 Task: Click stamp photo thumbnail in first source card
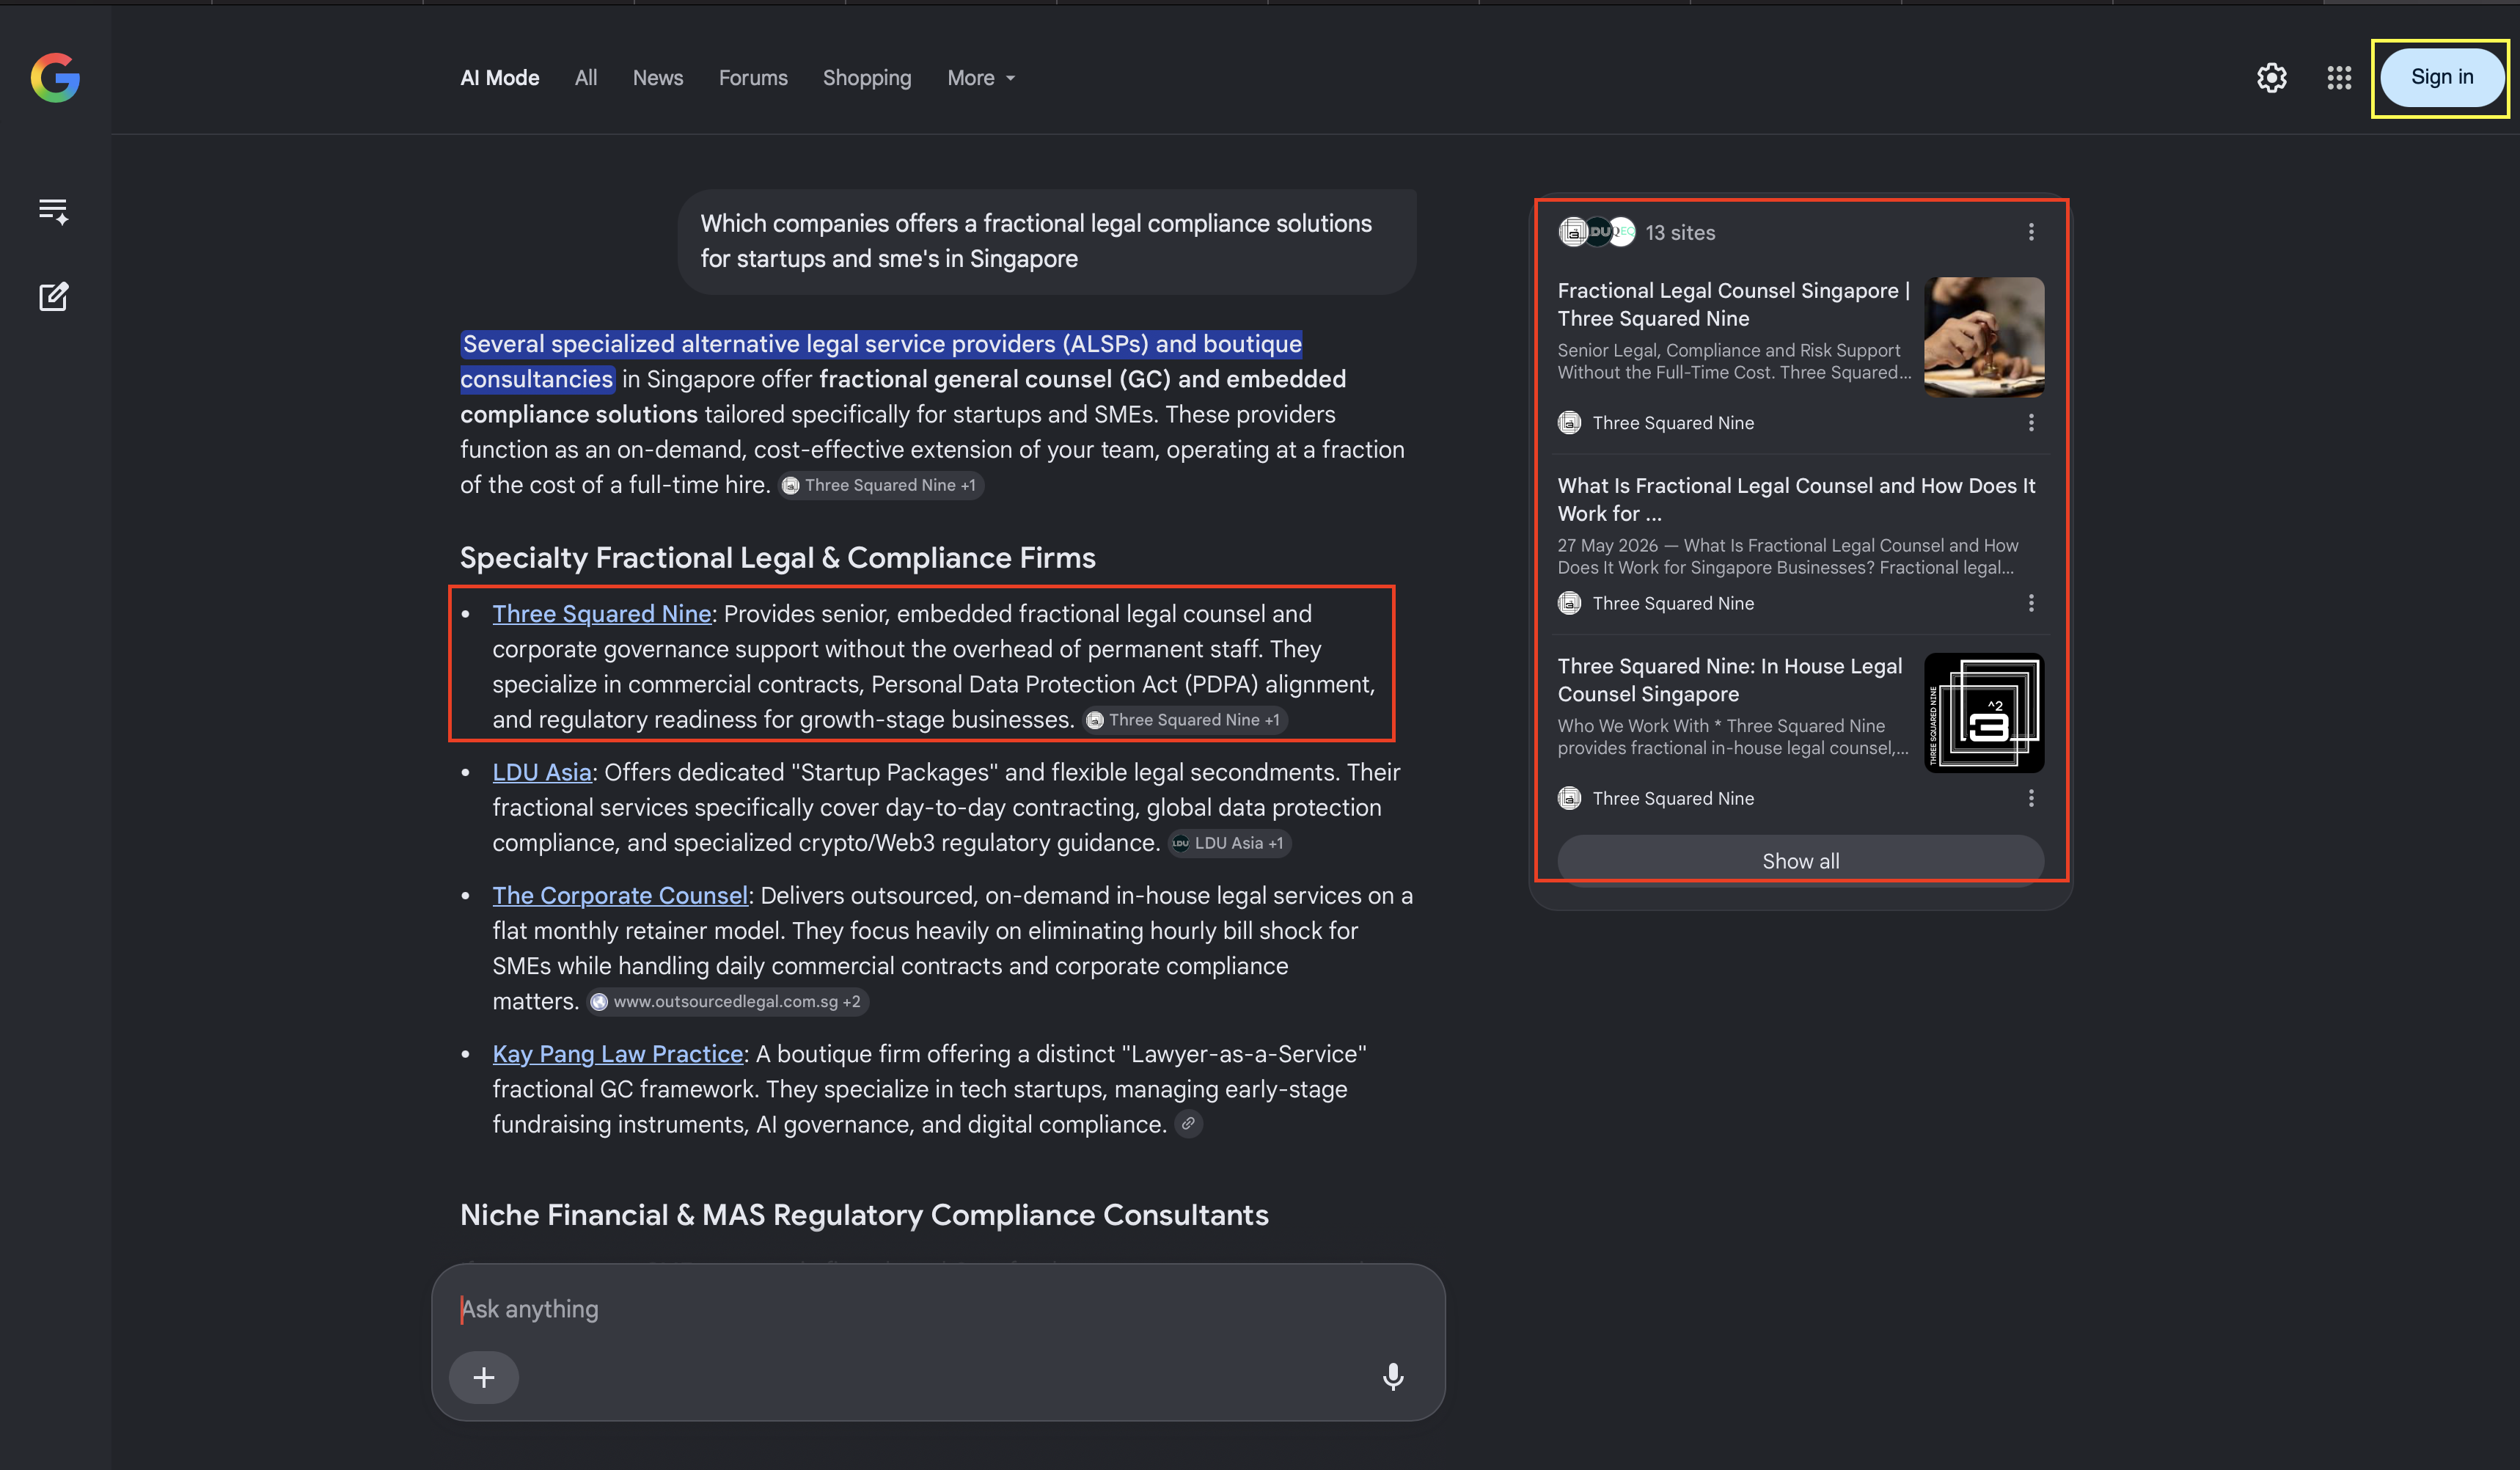click(1984, 337)
